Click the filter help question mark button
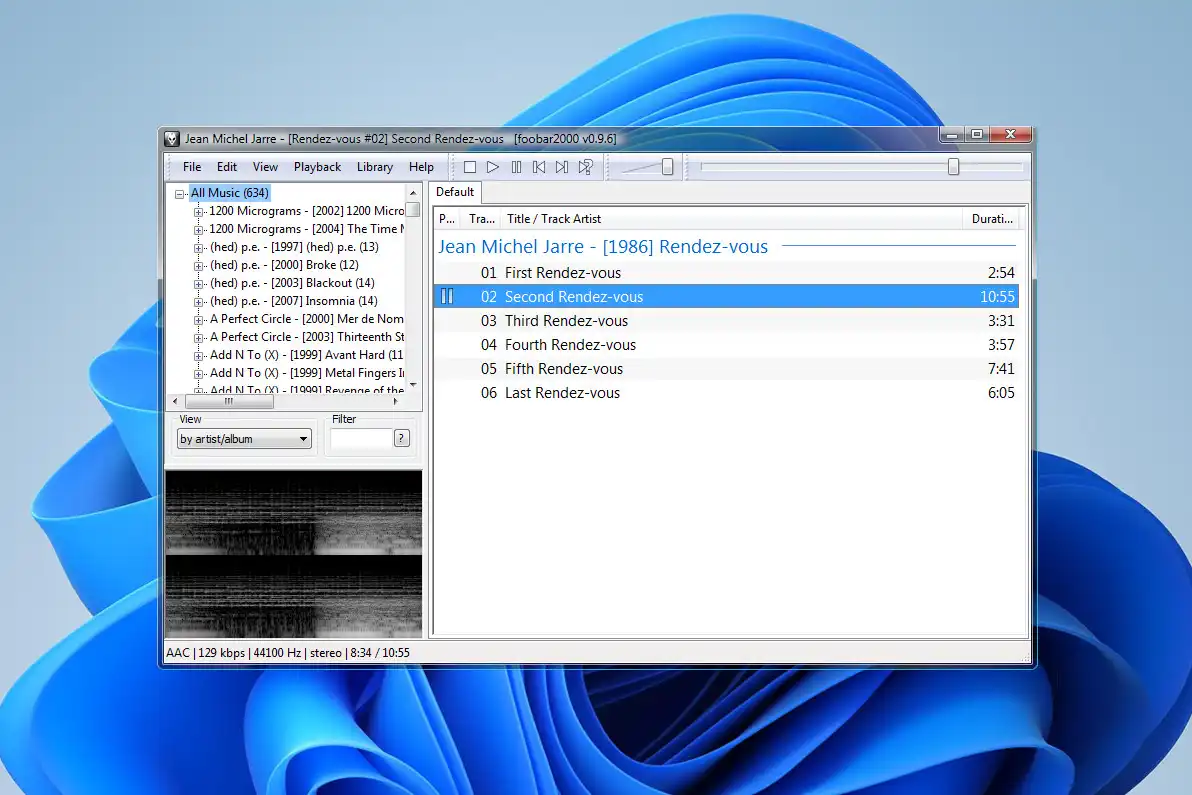 [402, 438]
